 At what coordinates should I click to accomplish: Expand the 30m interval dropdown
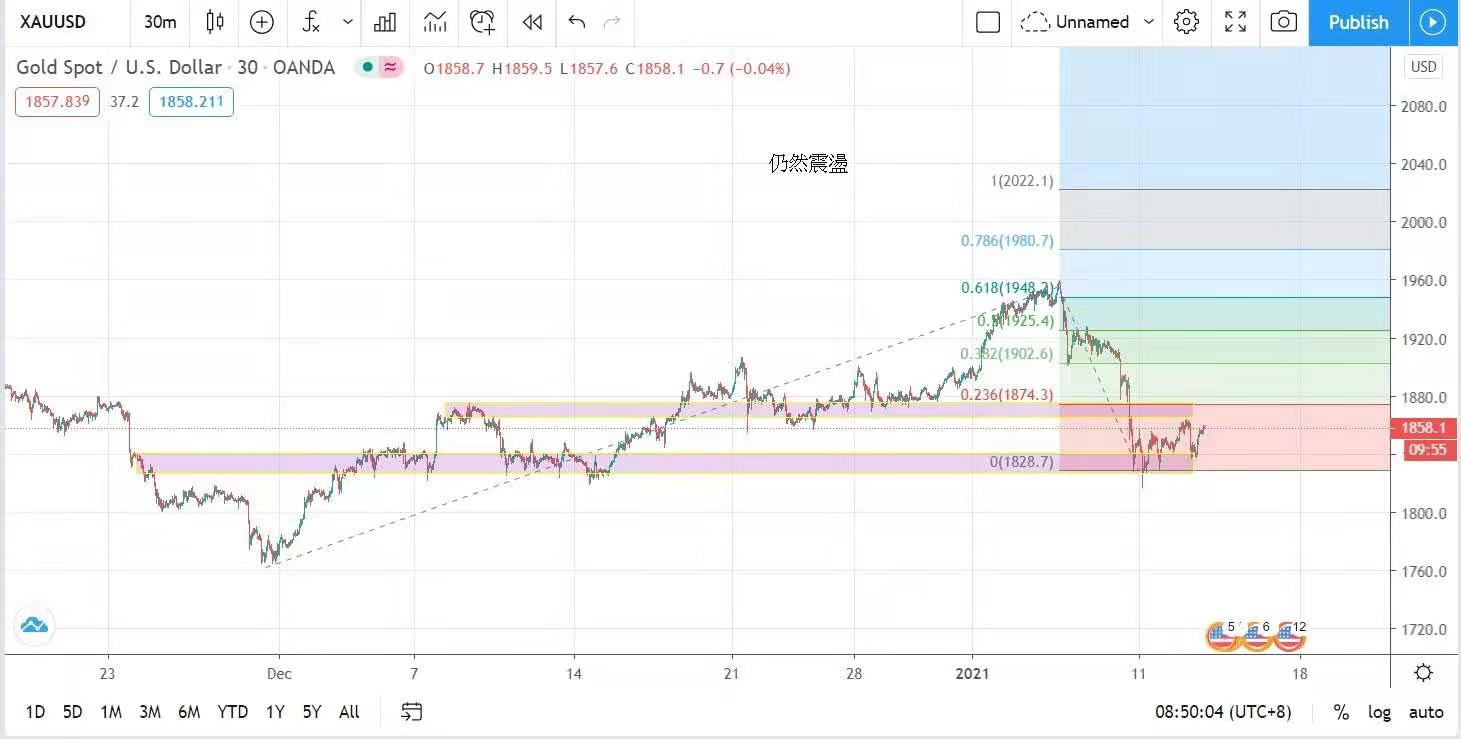pyautogui.click(x=160, y=22)
